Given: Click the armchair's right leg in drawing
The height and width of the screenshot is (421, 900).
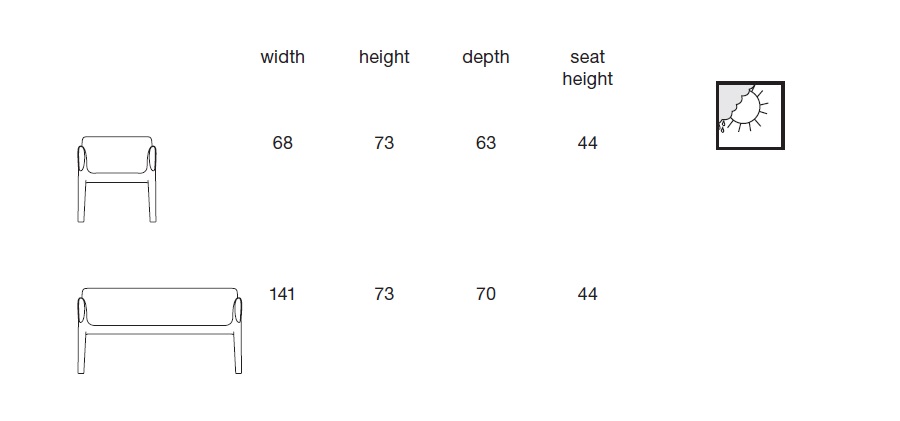Looking at the screenshot, I should [152, 202].
